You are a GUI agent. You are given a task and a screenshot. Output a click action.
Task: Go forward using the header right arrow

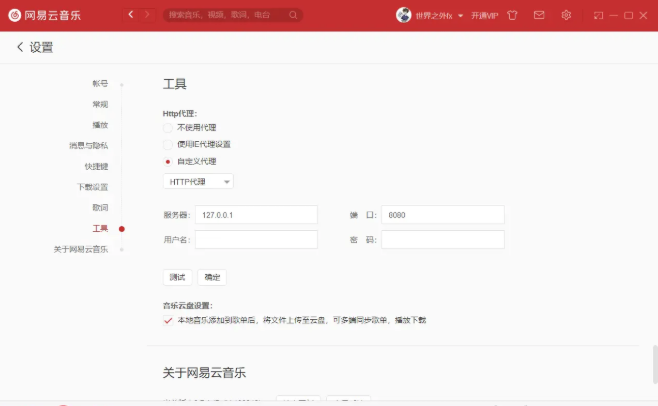(x=147, y=15)
